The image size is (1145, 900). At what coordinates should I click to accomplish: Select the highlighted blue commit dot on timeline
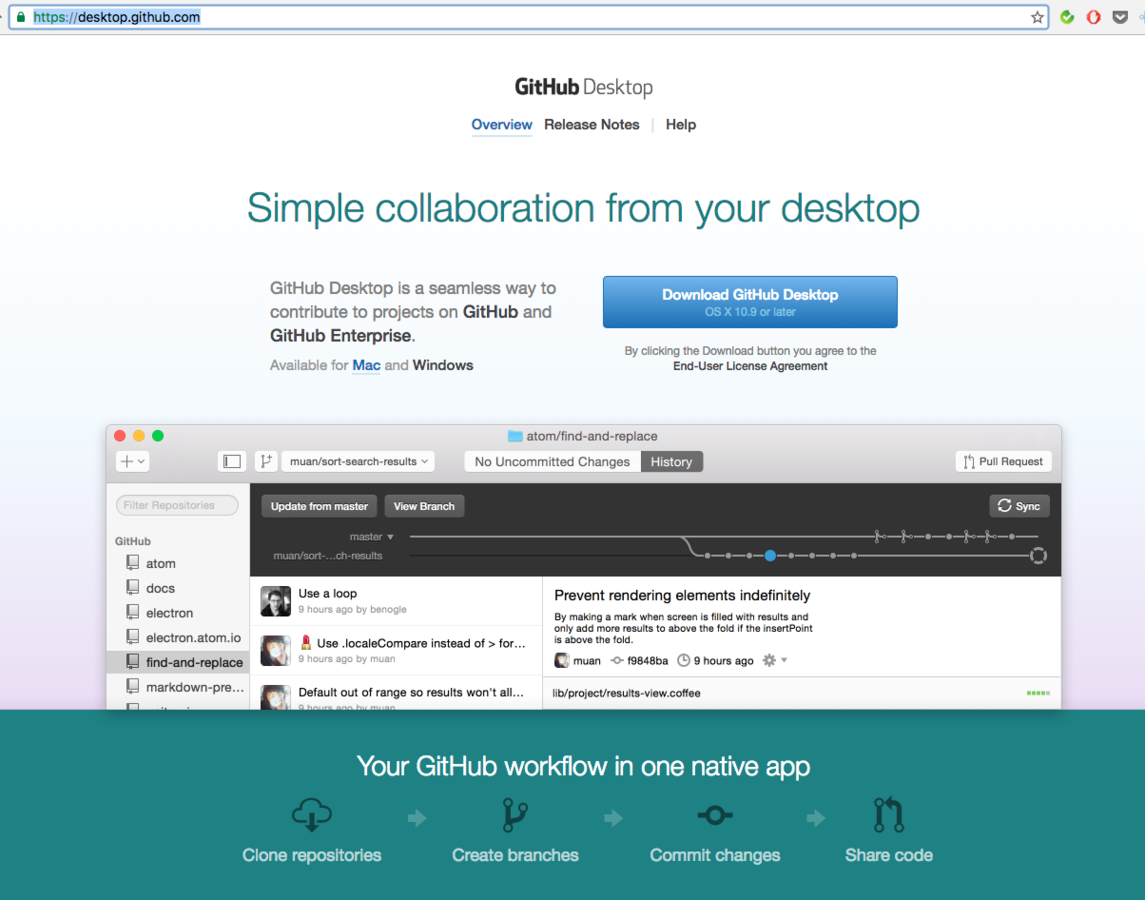(x=770, y=556)
